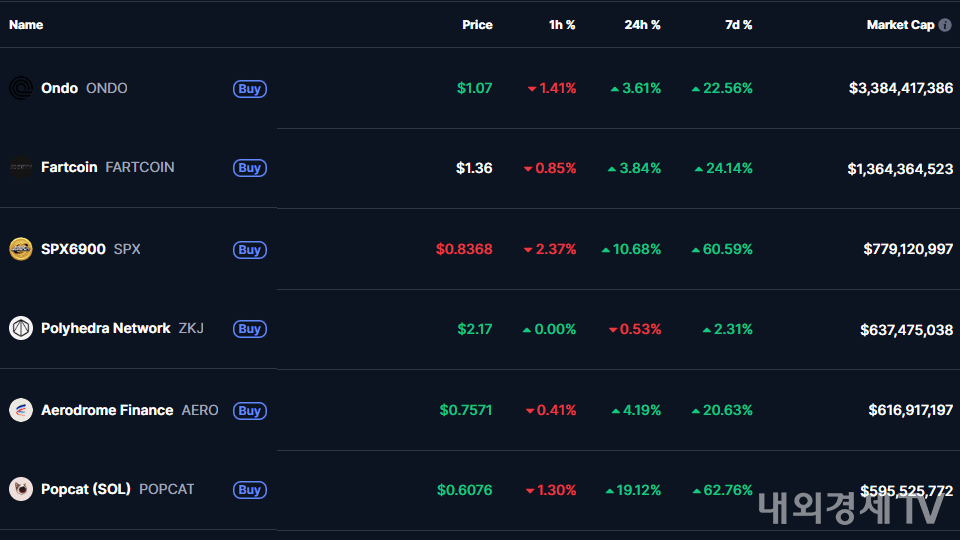Click the Popcat (SOL) logo icon

(x=21, y=489)
